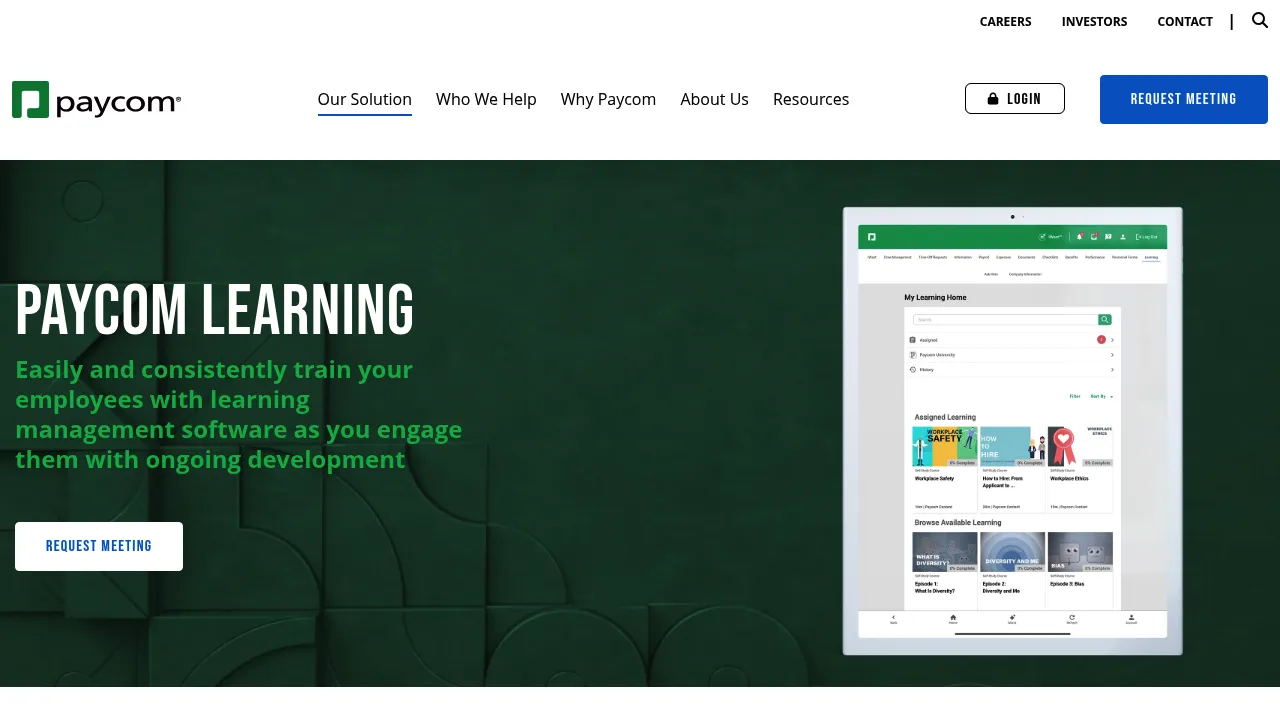Expand the History row in tablet mockup
Viewport: 1280px width, 720px height.
click(1012, 370)
